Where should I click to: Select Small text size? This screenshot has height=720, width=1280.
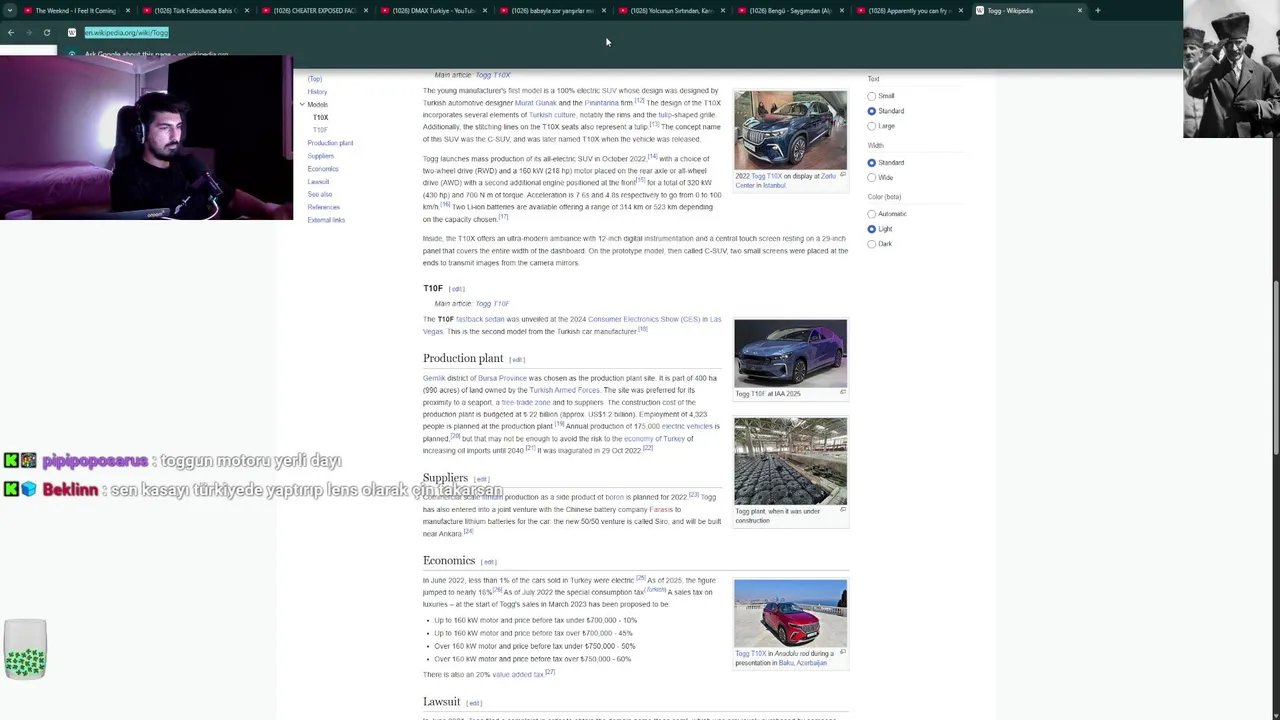pyautogui.click(x=871, y=96)
